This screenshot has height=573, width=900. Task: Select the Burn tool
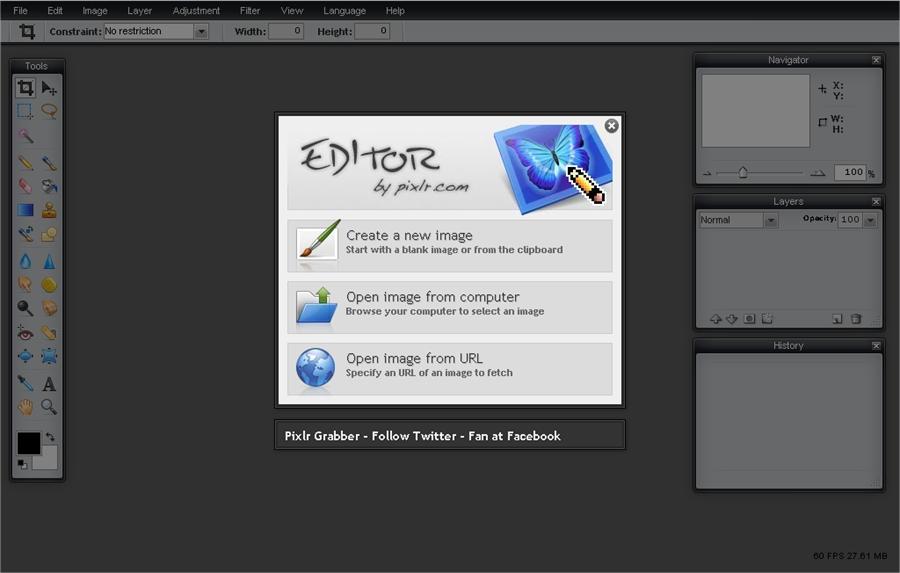click(49, 308)
